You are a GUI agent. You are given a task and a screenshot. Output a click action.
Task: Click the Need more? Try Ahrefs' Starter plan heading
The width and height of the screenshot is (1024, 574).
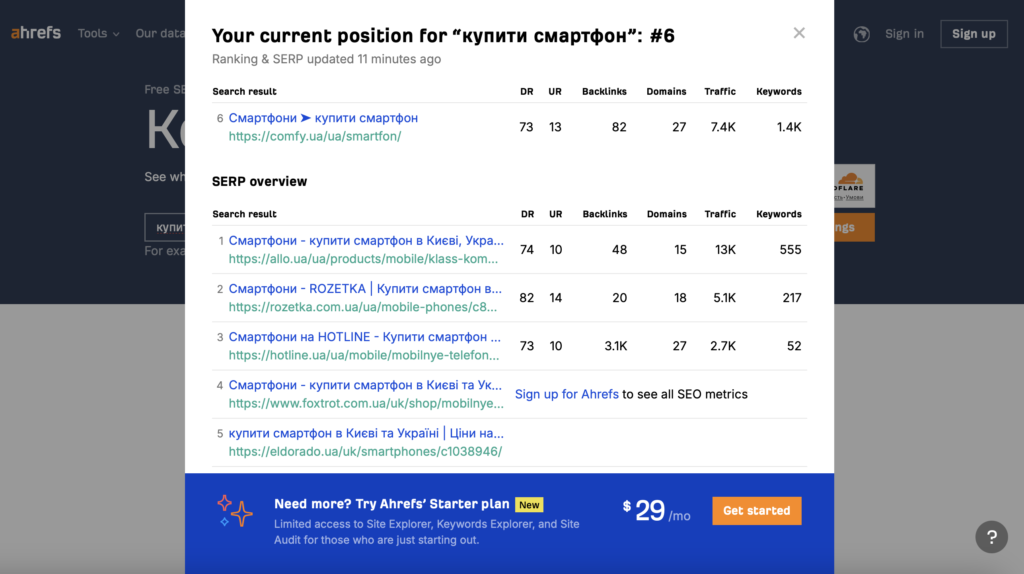392,504
